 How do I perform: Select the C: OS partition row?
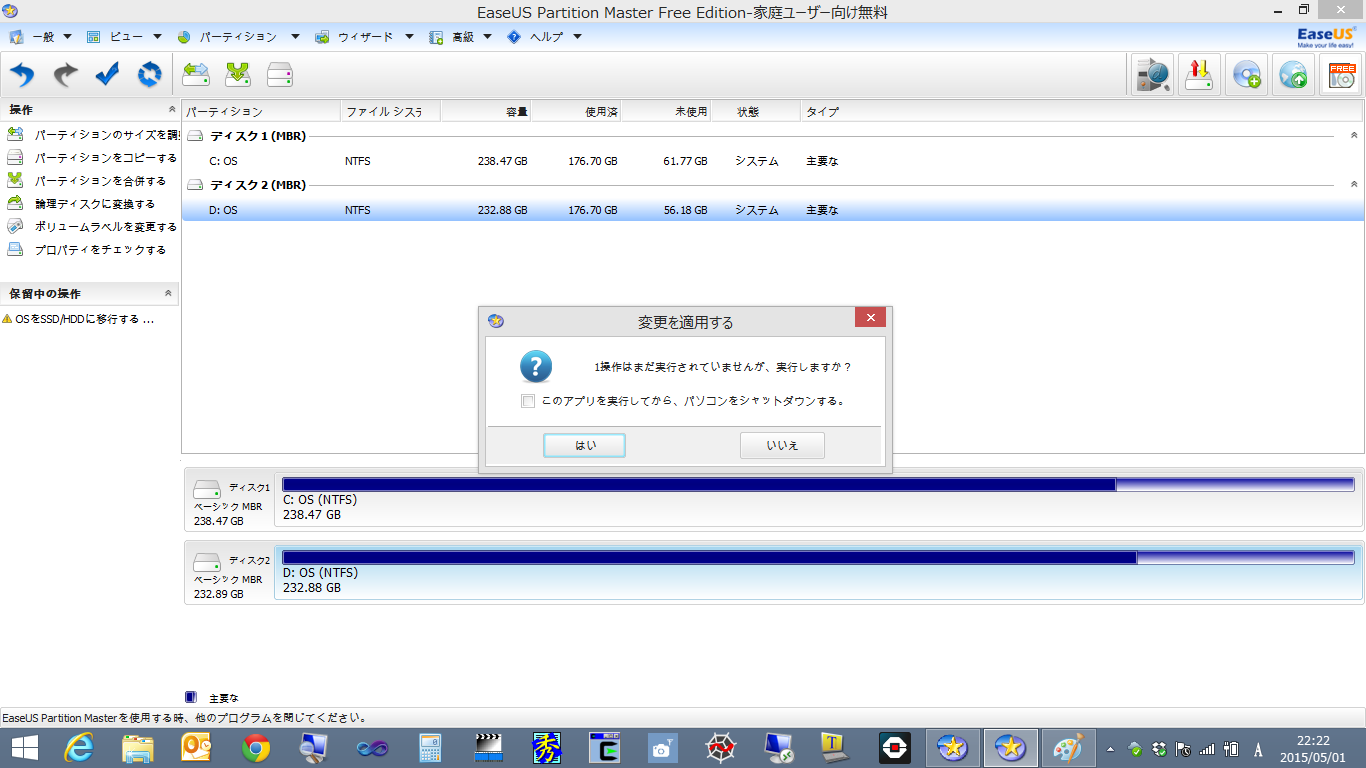coord(772,161)
